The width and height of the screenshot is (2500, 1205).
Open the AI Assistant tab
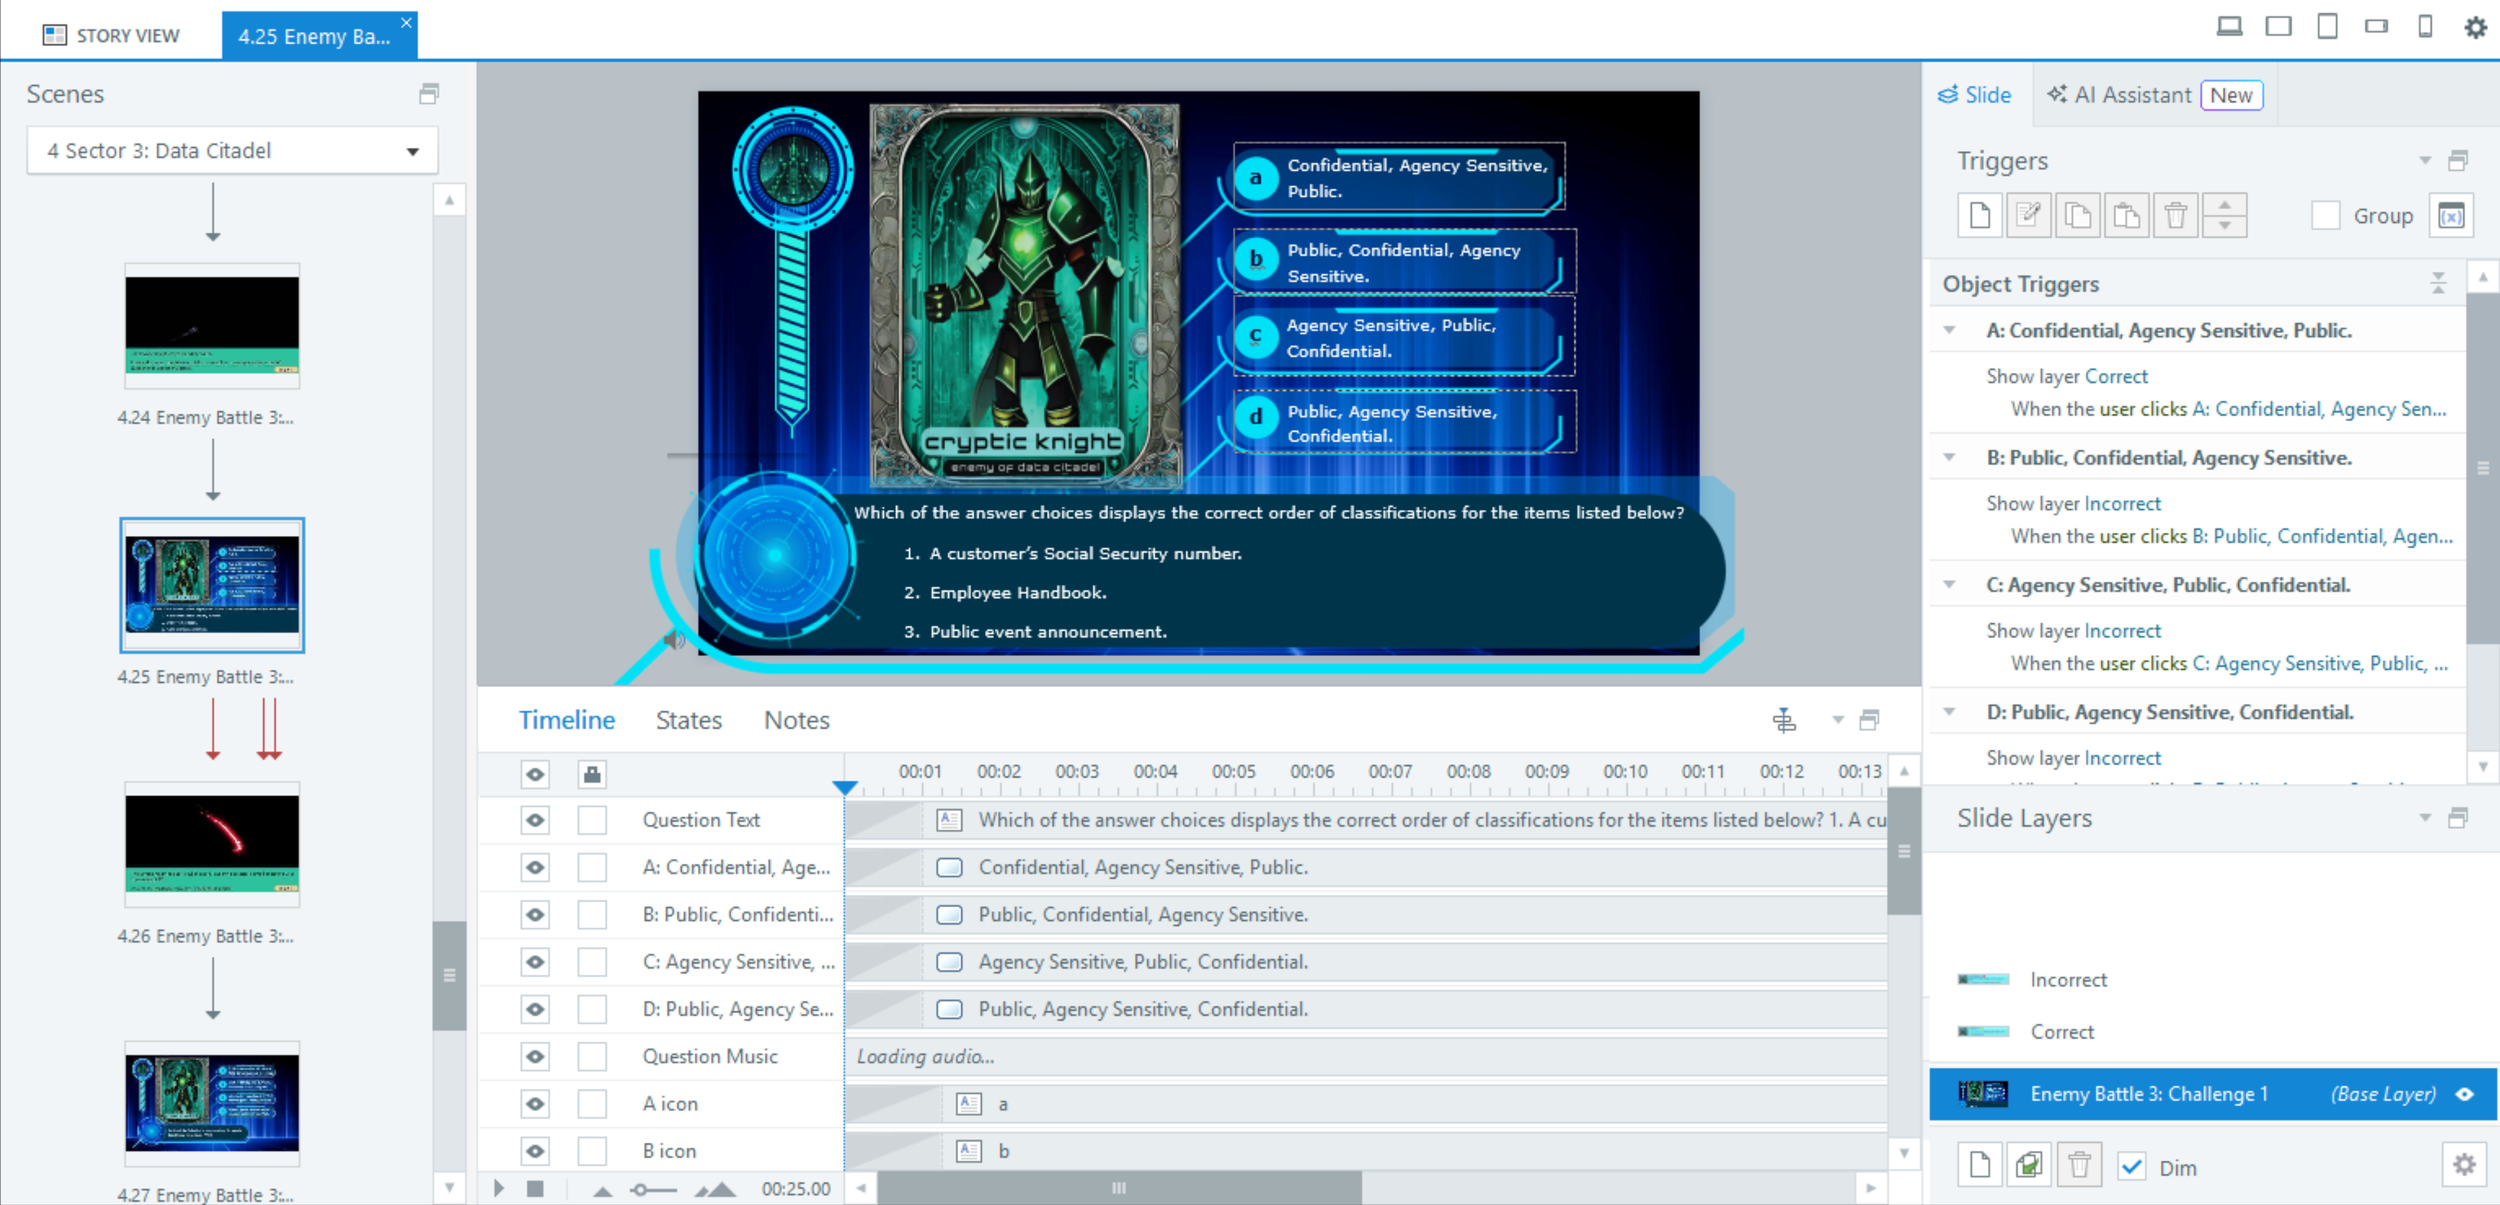2131,95
